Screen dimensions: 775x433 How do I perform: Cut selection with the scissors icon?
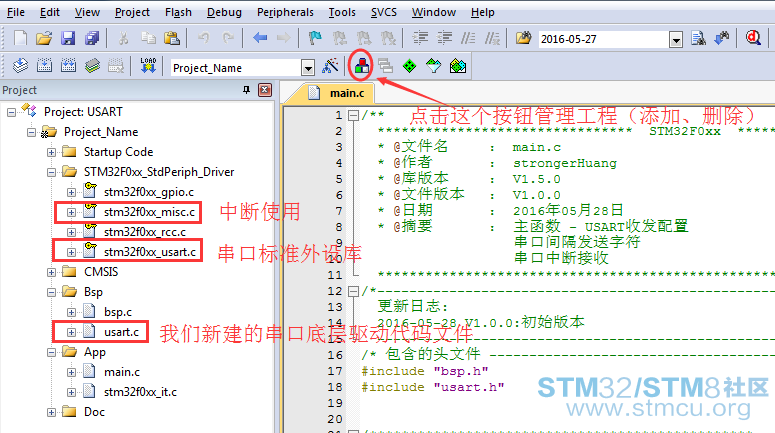tap(124, 39)
